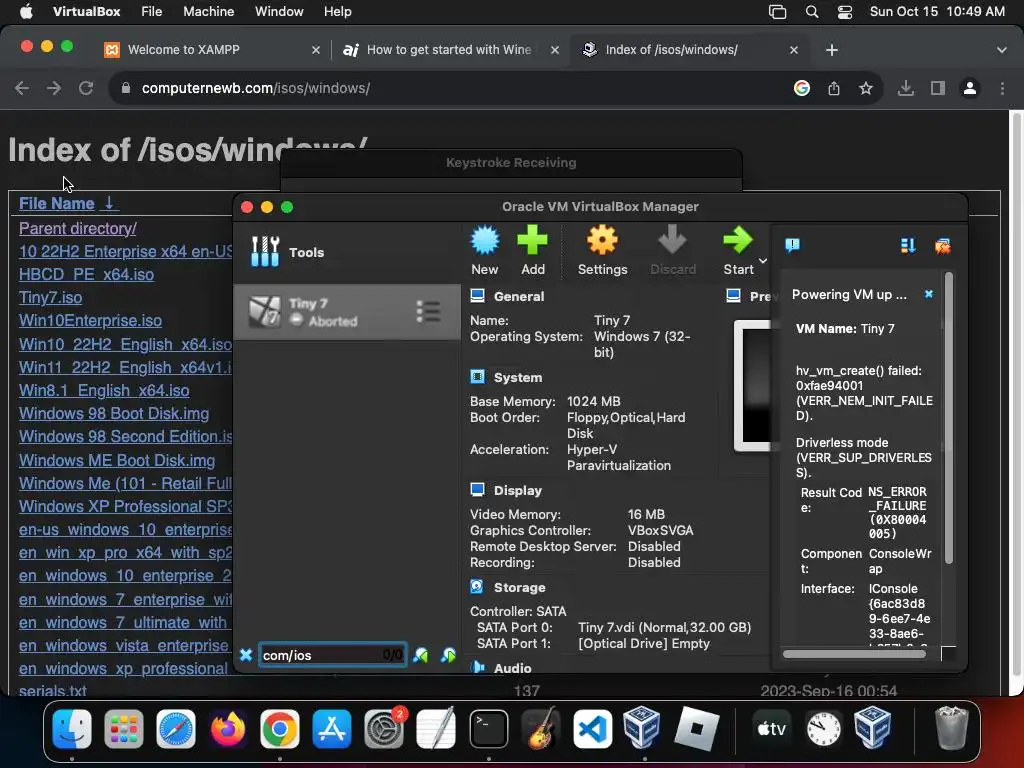
Task: Close the VM search bar with the X
Action: click(x=246, y=655)
